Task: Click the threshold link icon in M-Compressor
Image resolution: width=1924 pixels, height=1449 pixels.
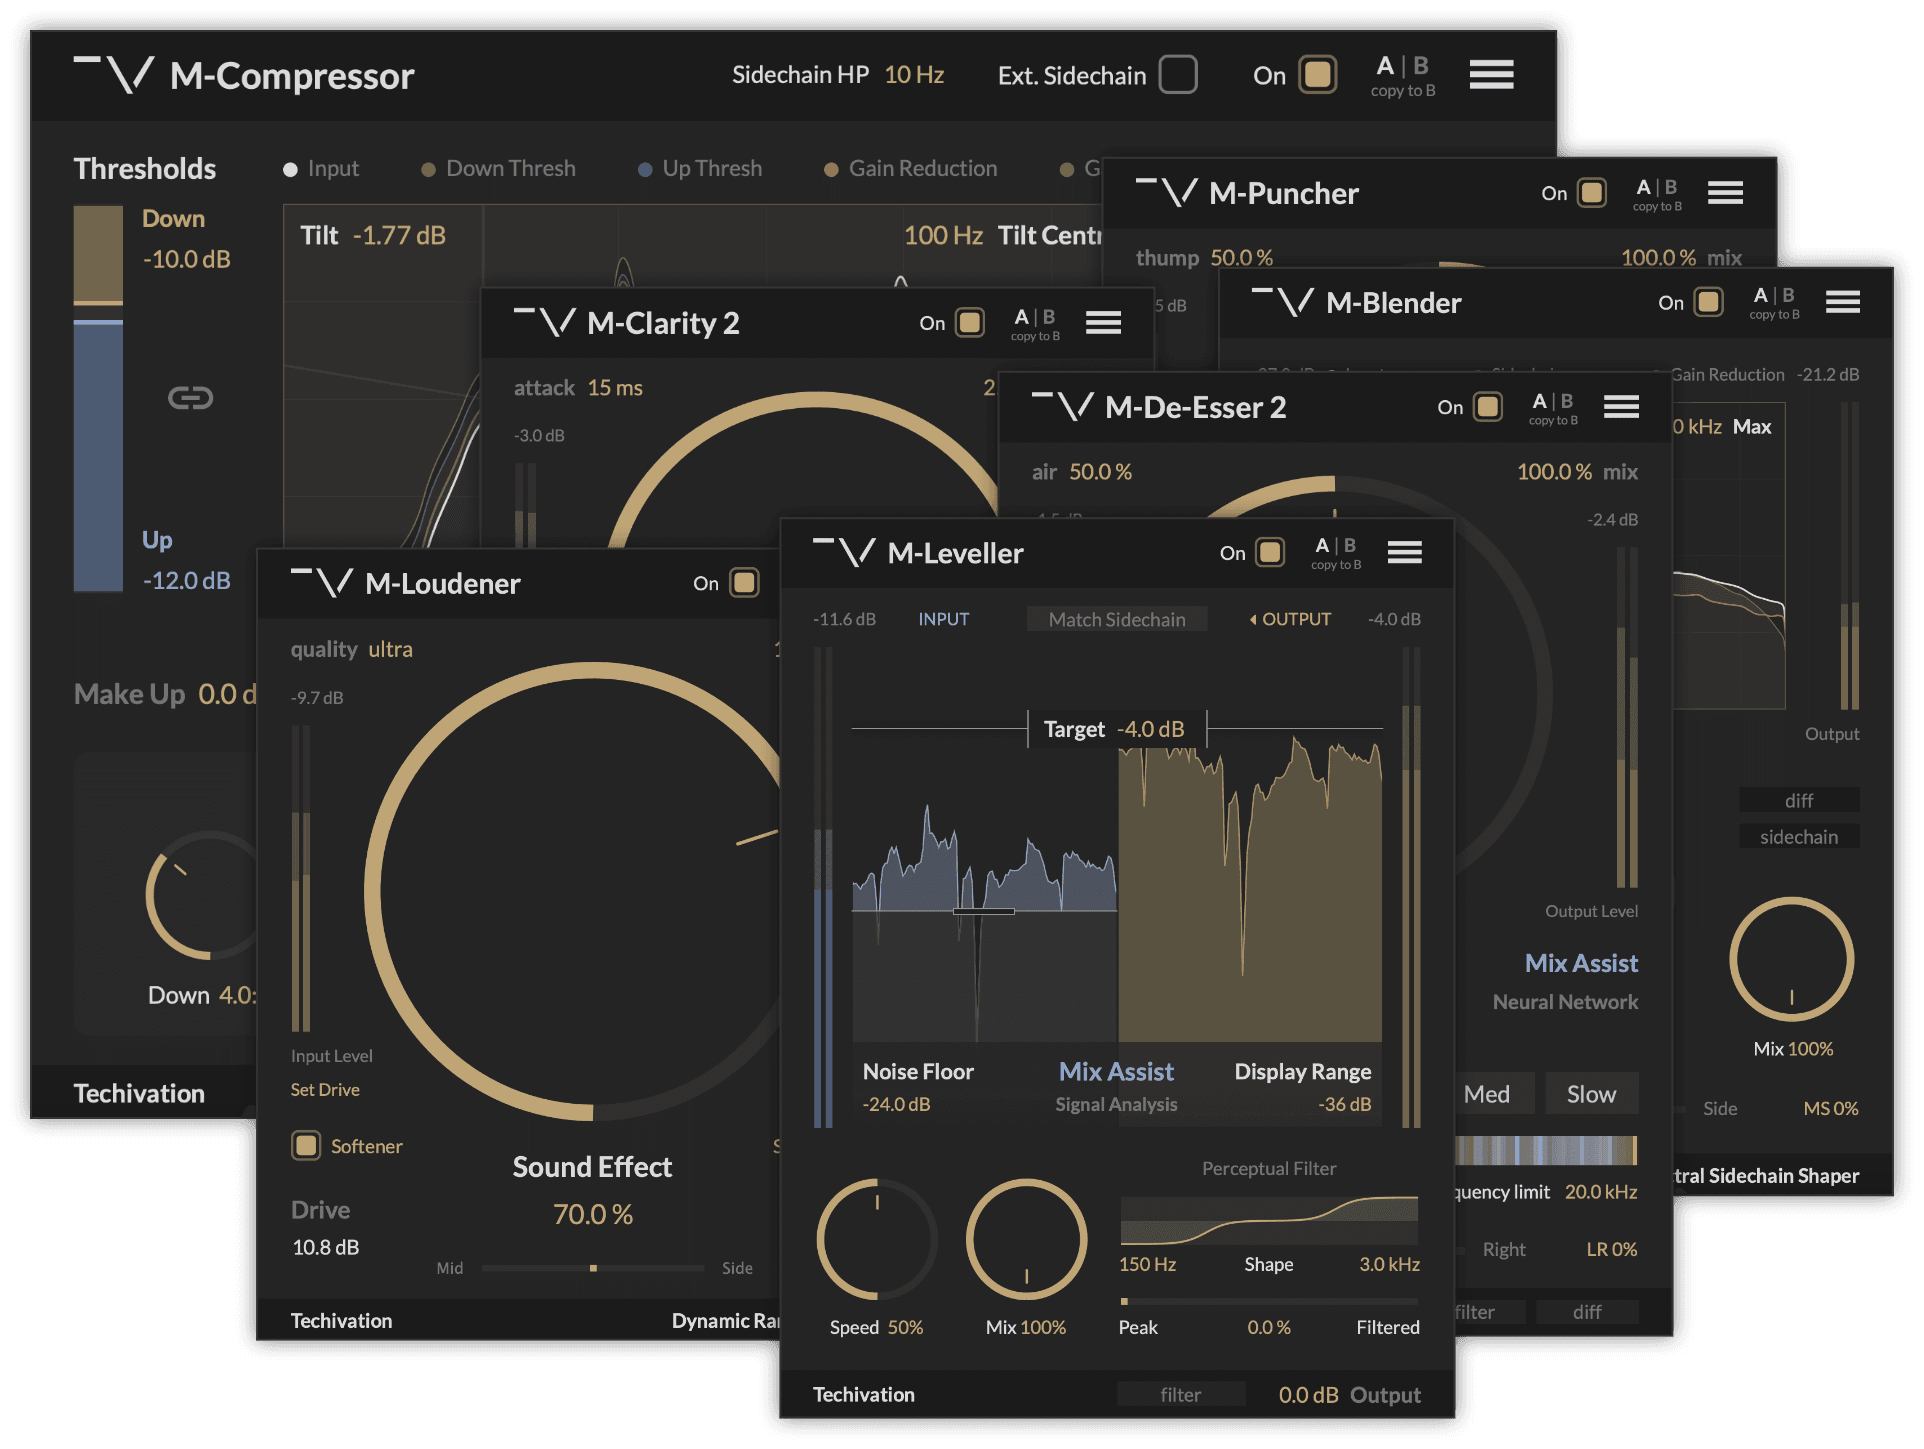Action: [190, 398]
